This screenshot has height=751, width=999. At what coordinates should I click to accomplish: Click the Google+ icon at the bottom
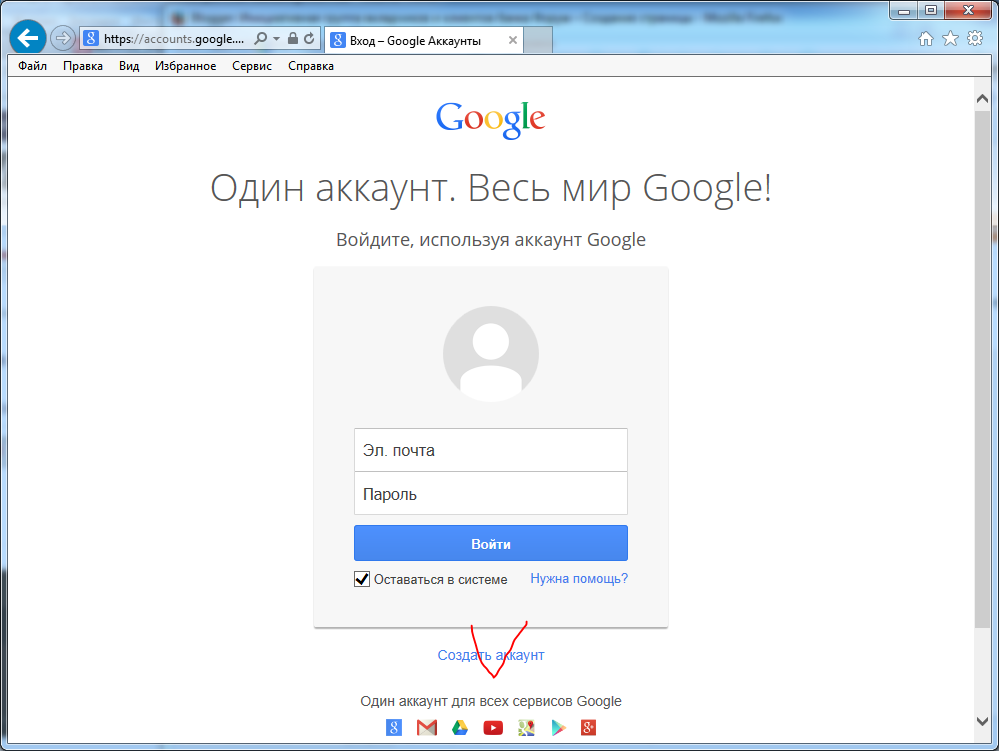click(589, 727)
